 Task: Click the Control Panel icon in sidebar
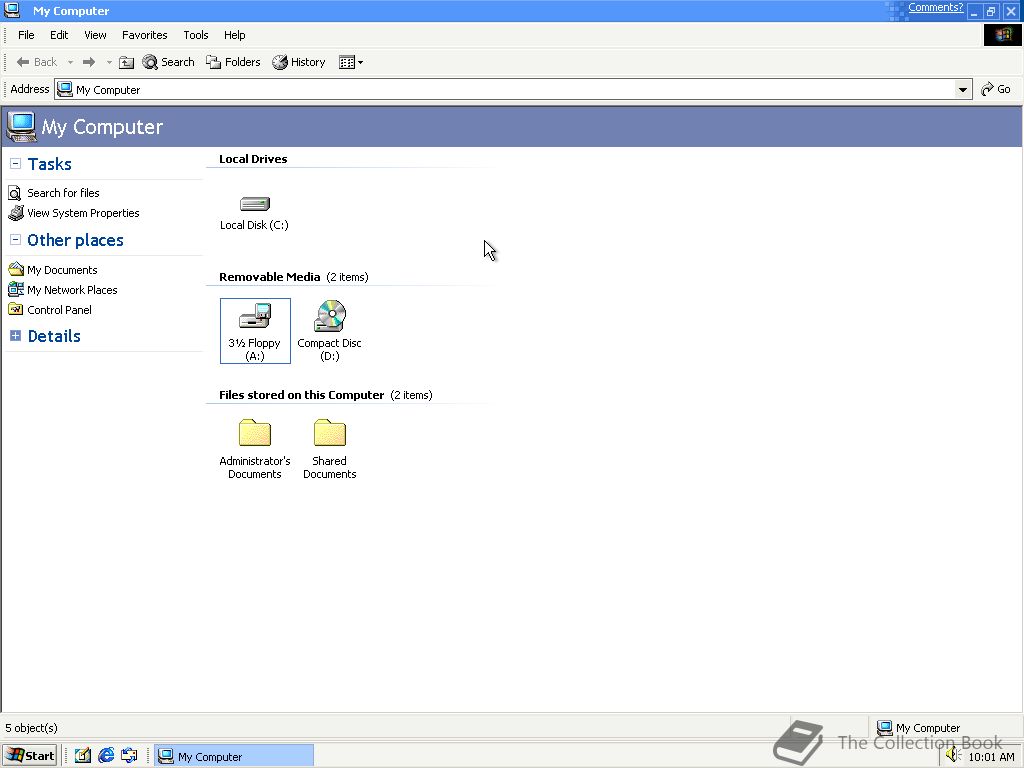(x=16, y=309)
